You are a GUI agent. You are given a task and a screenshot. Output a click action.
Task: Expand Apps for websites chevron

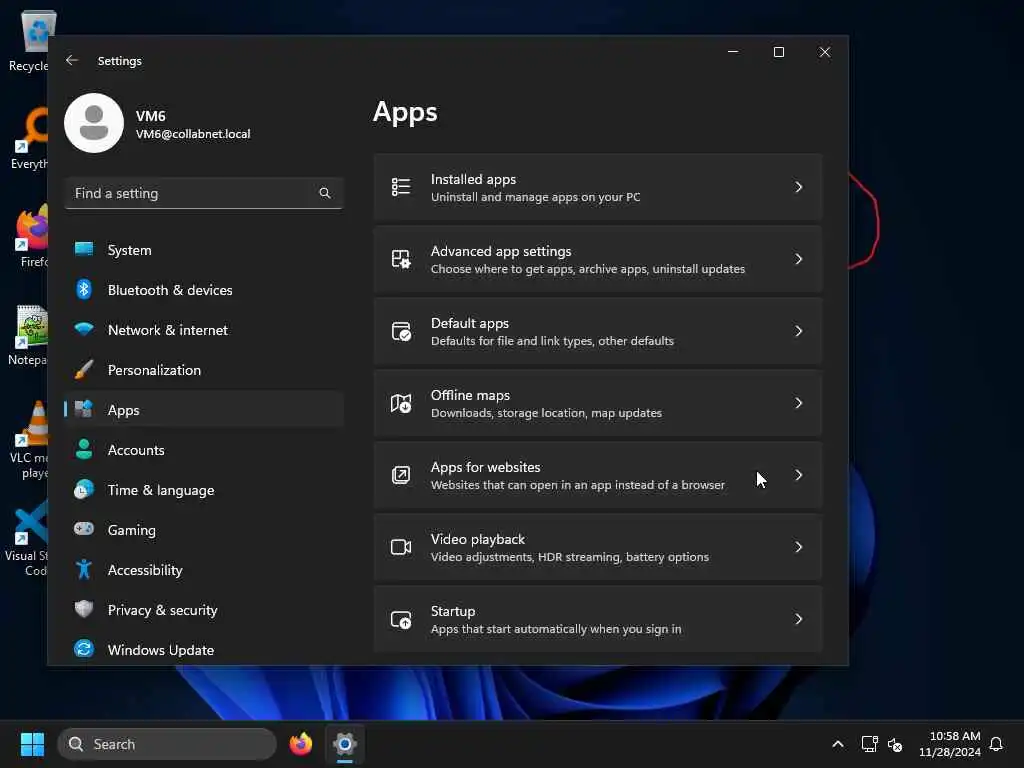(x=799, y=475)
